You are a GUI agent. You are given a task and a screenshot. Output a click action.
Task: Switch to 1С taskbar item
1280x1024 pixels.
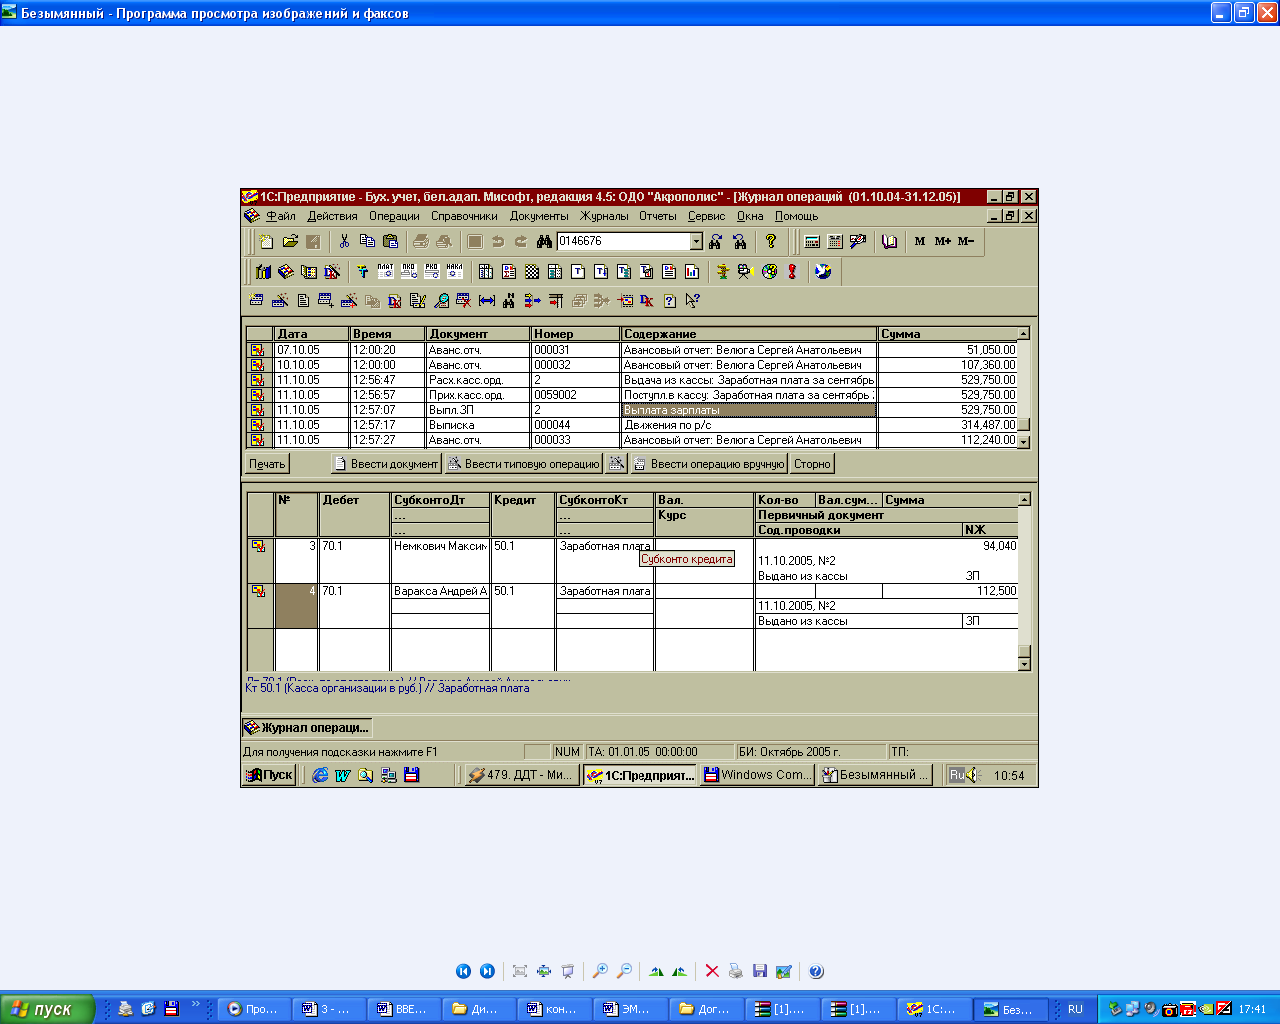931,1009
